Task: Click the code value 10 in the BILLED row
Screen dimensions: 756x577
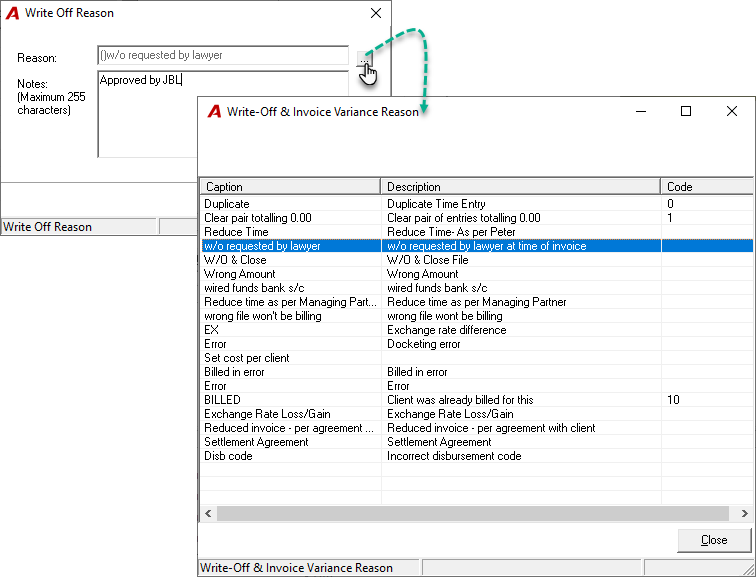Action: click(673, 400)
